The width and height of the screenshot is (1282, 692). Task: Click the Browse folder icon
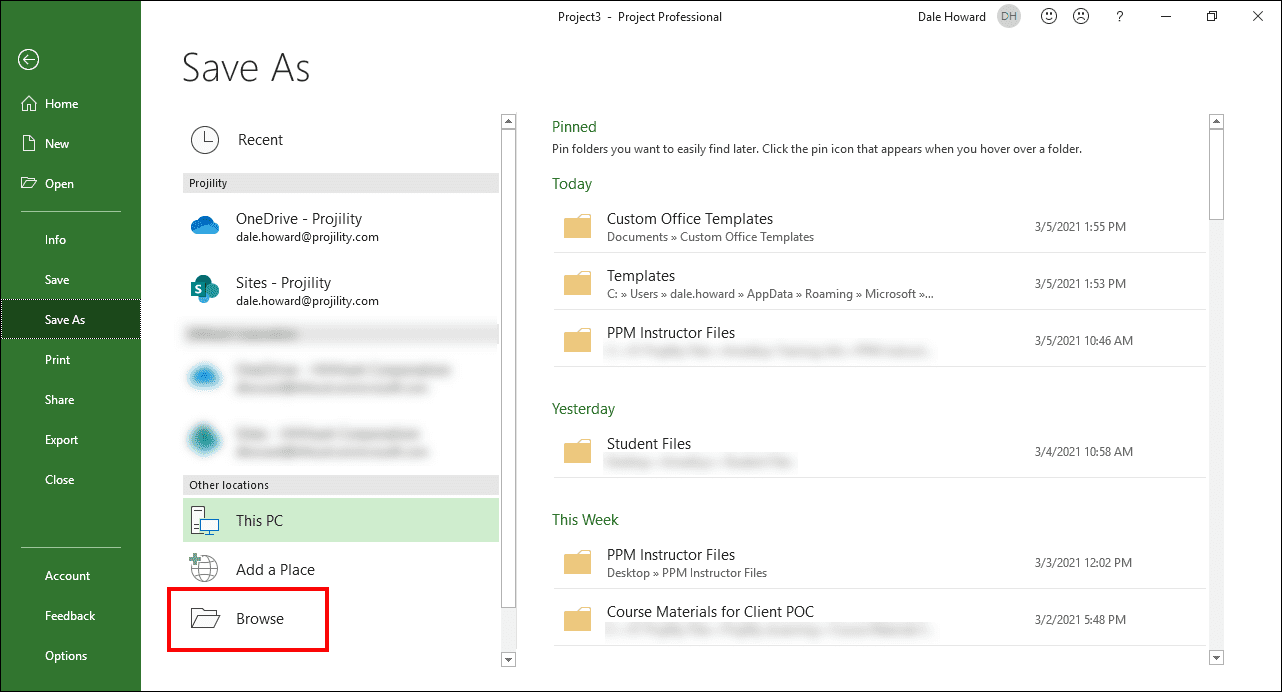pos(205,619)
